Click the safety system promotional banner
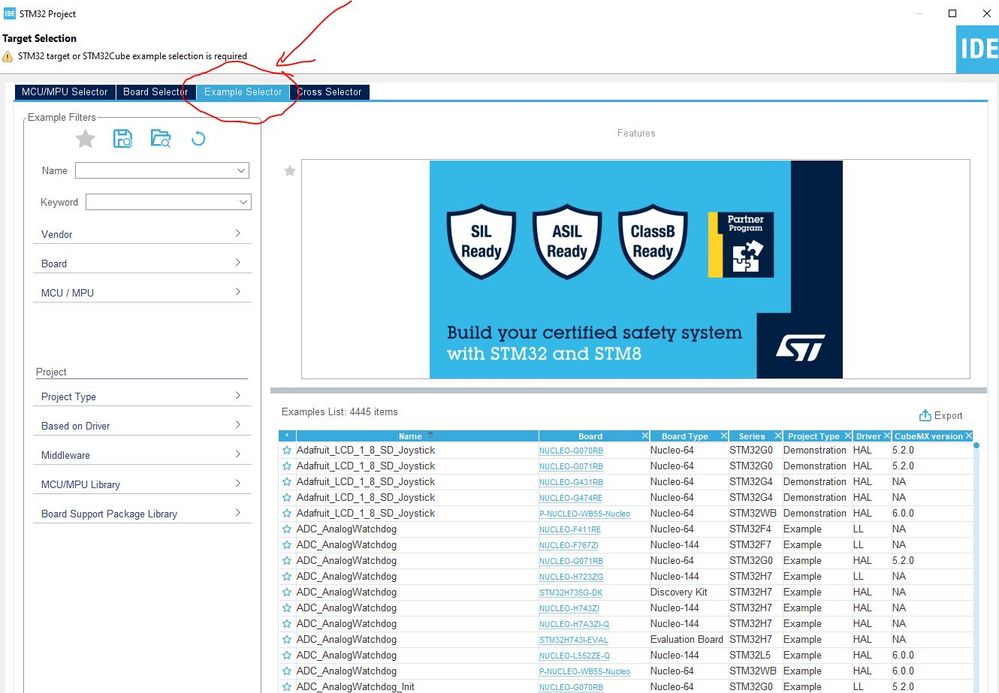The height and width of the screenshot is (693, 999). [x=636, y=269]
